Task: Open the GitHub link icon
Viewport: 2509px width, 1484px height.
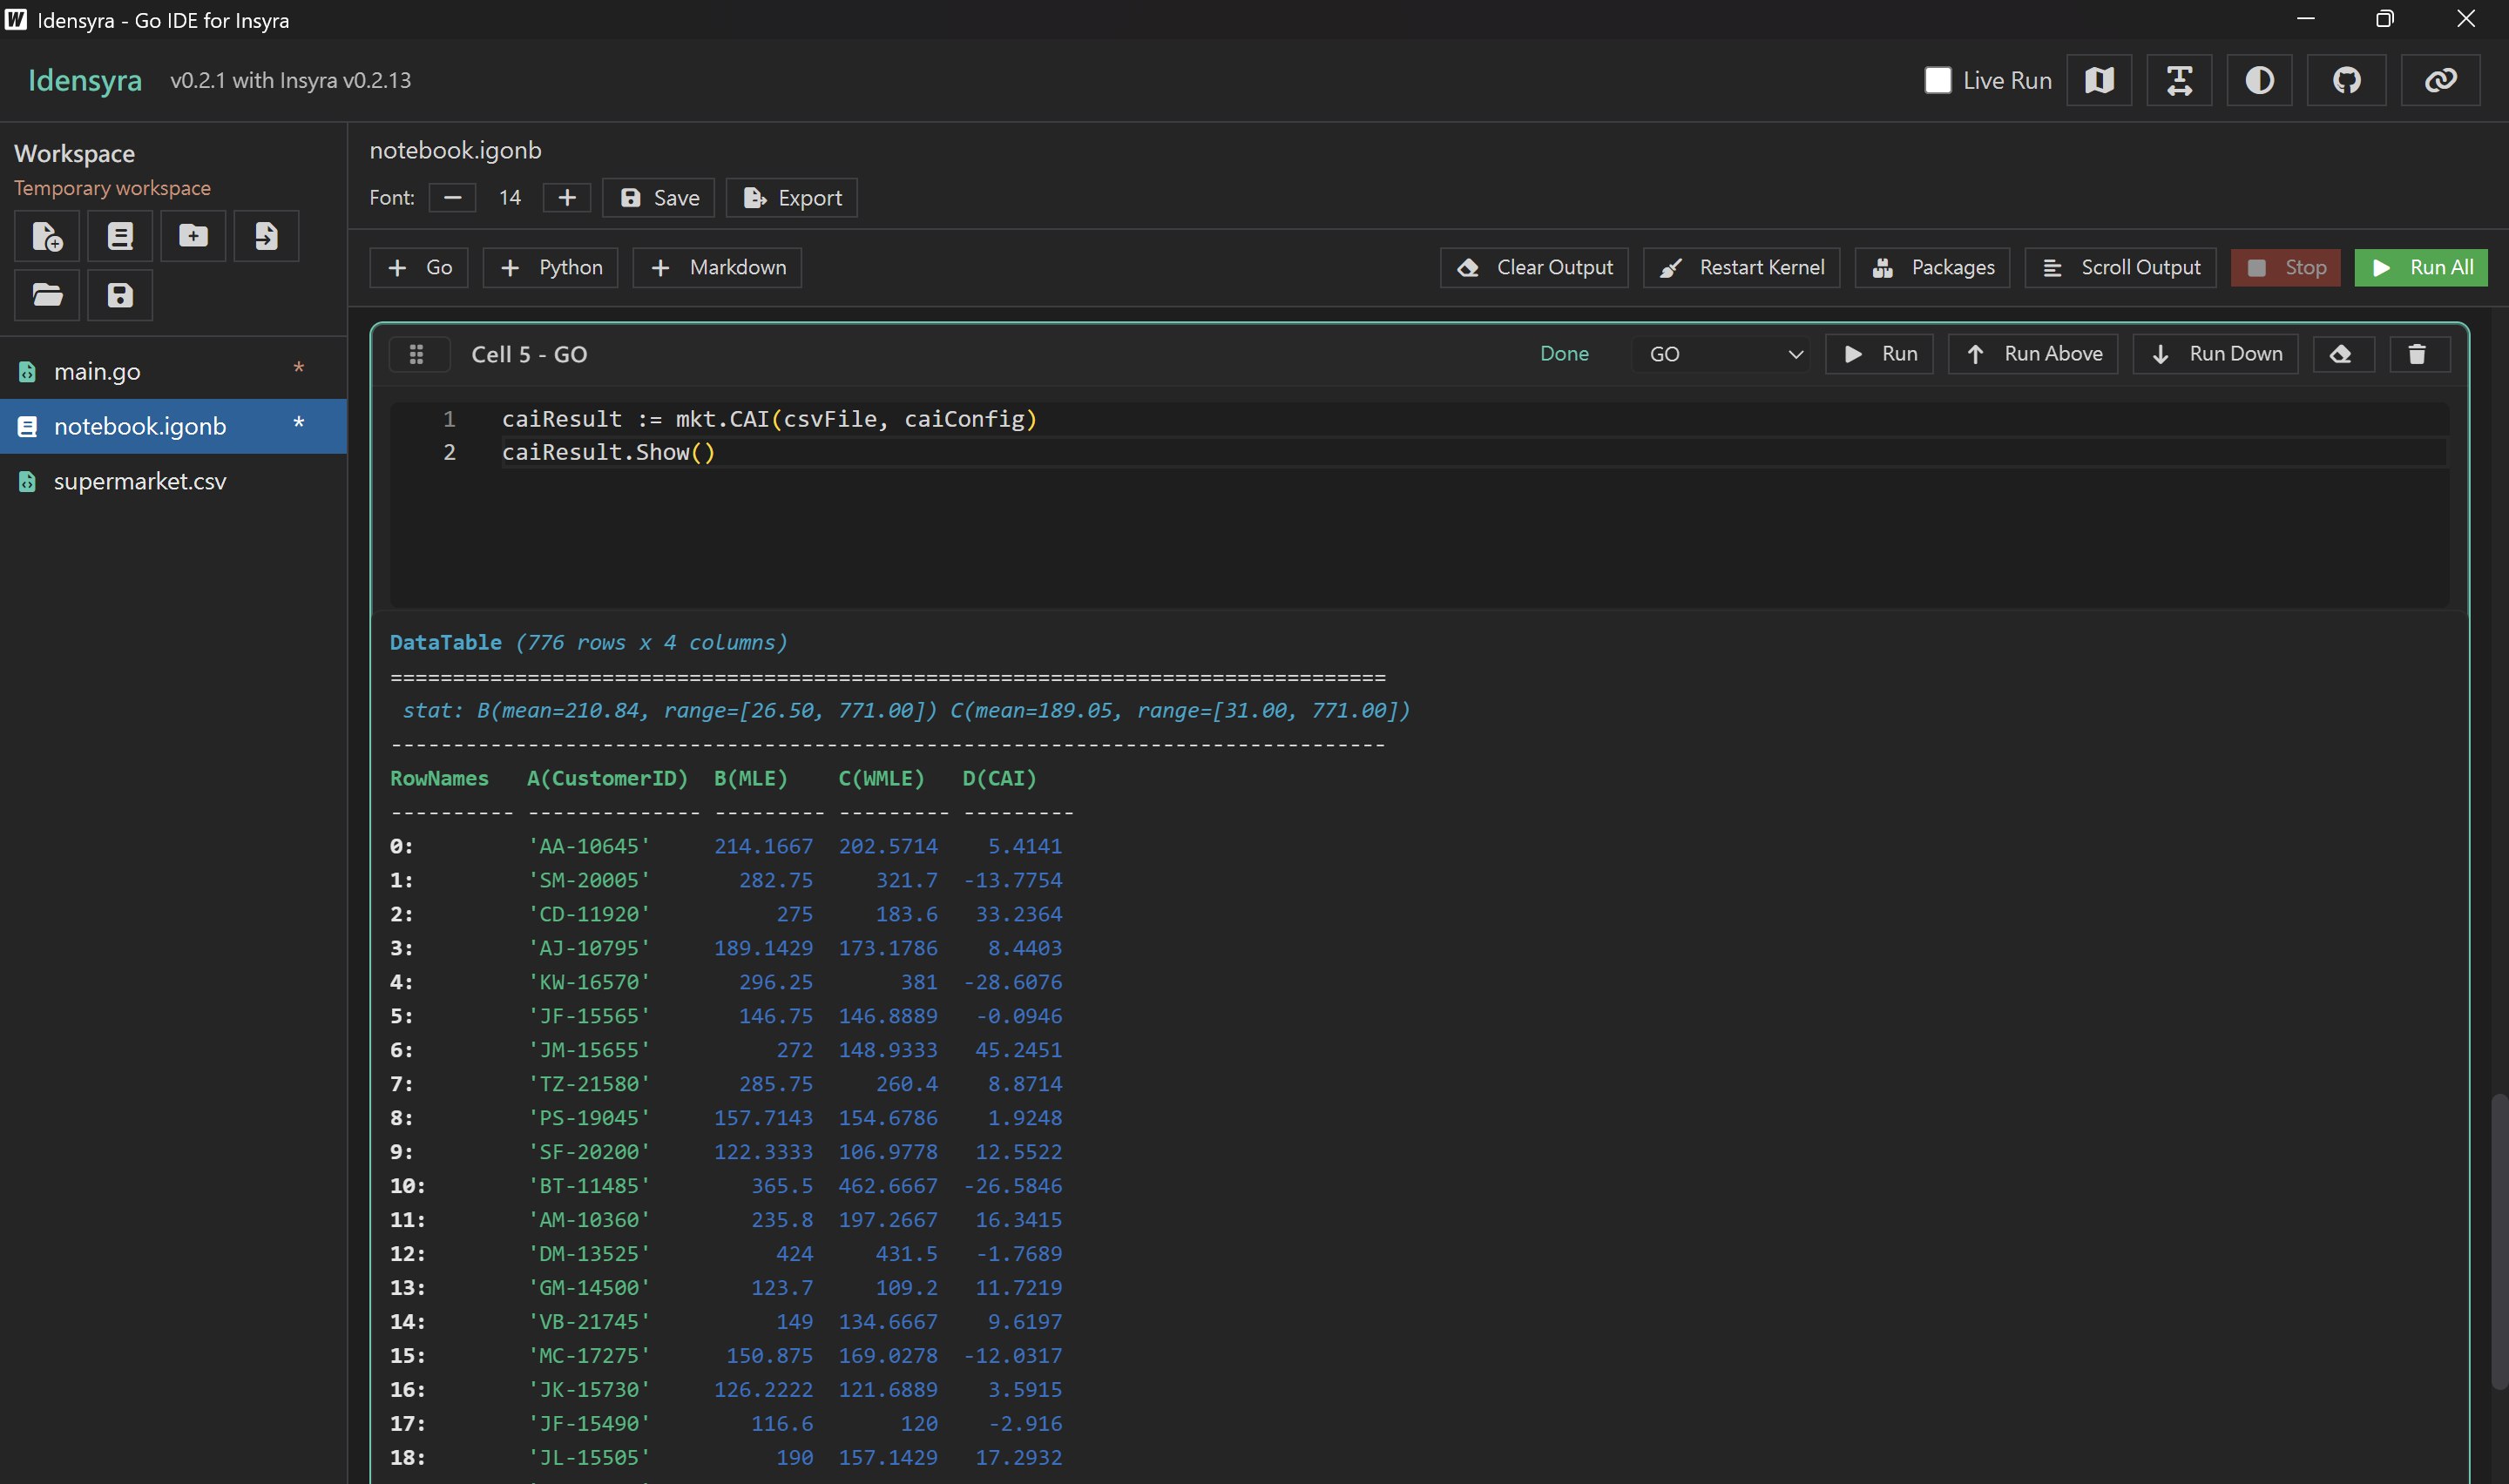Action: click(2346, 80)
